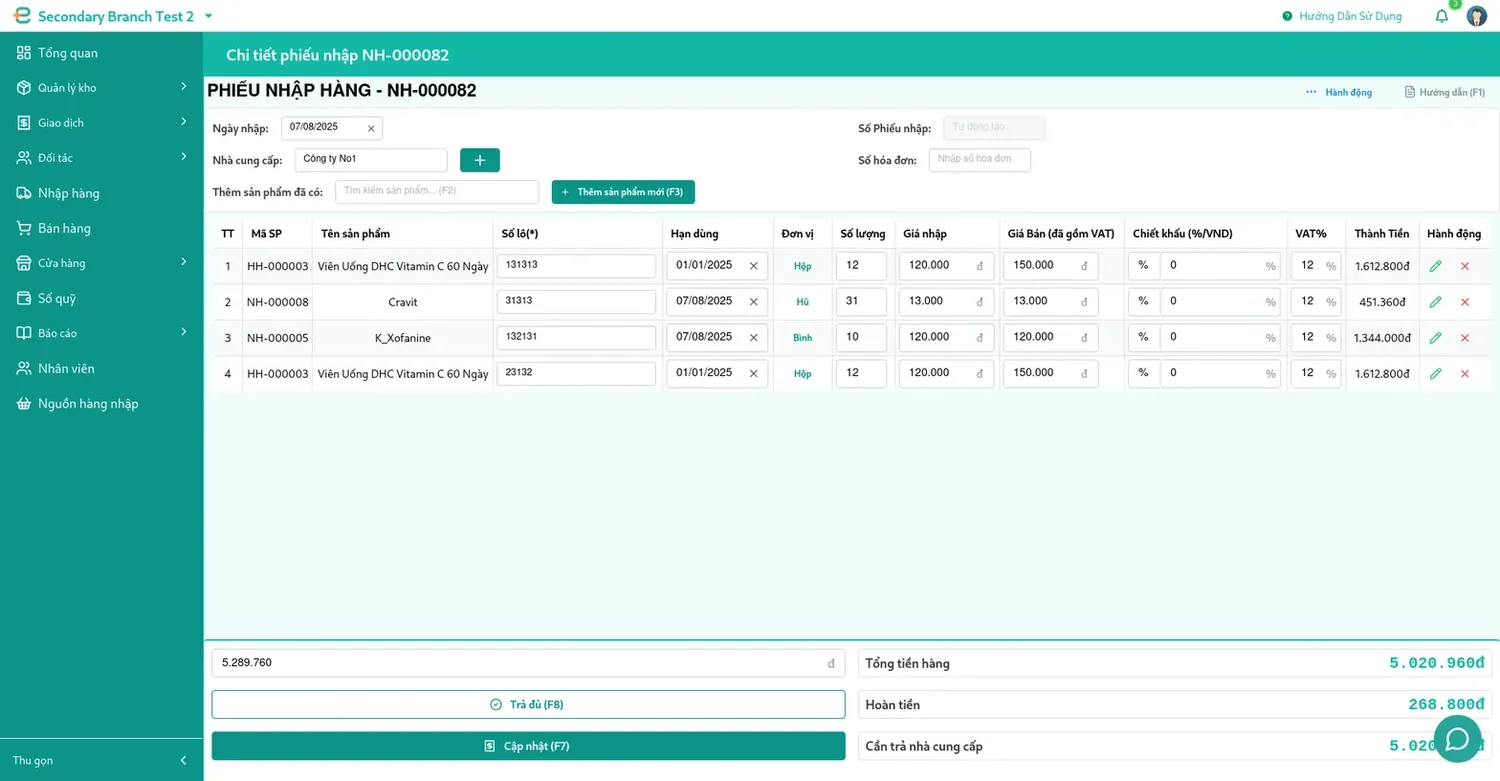Open Hướng Dẫn Sử Dụng link
Screen dimensions: 1500x781
pyautogui.click(x=1342, y=16)
